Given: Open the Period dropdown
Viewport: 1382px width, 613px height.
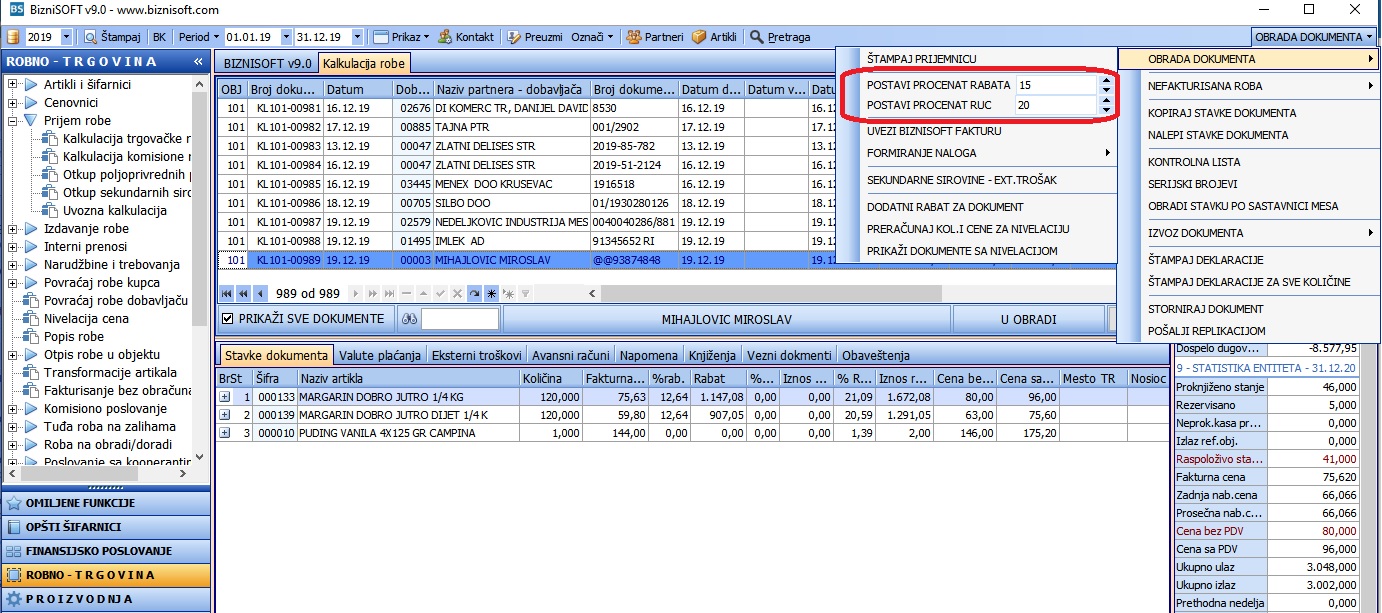Looking at the screenshot, I should point(199,37).
